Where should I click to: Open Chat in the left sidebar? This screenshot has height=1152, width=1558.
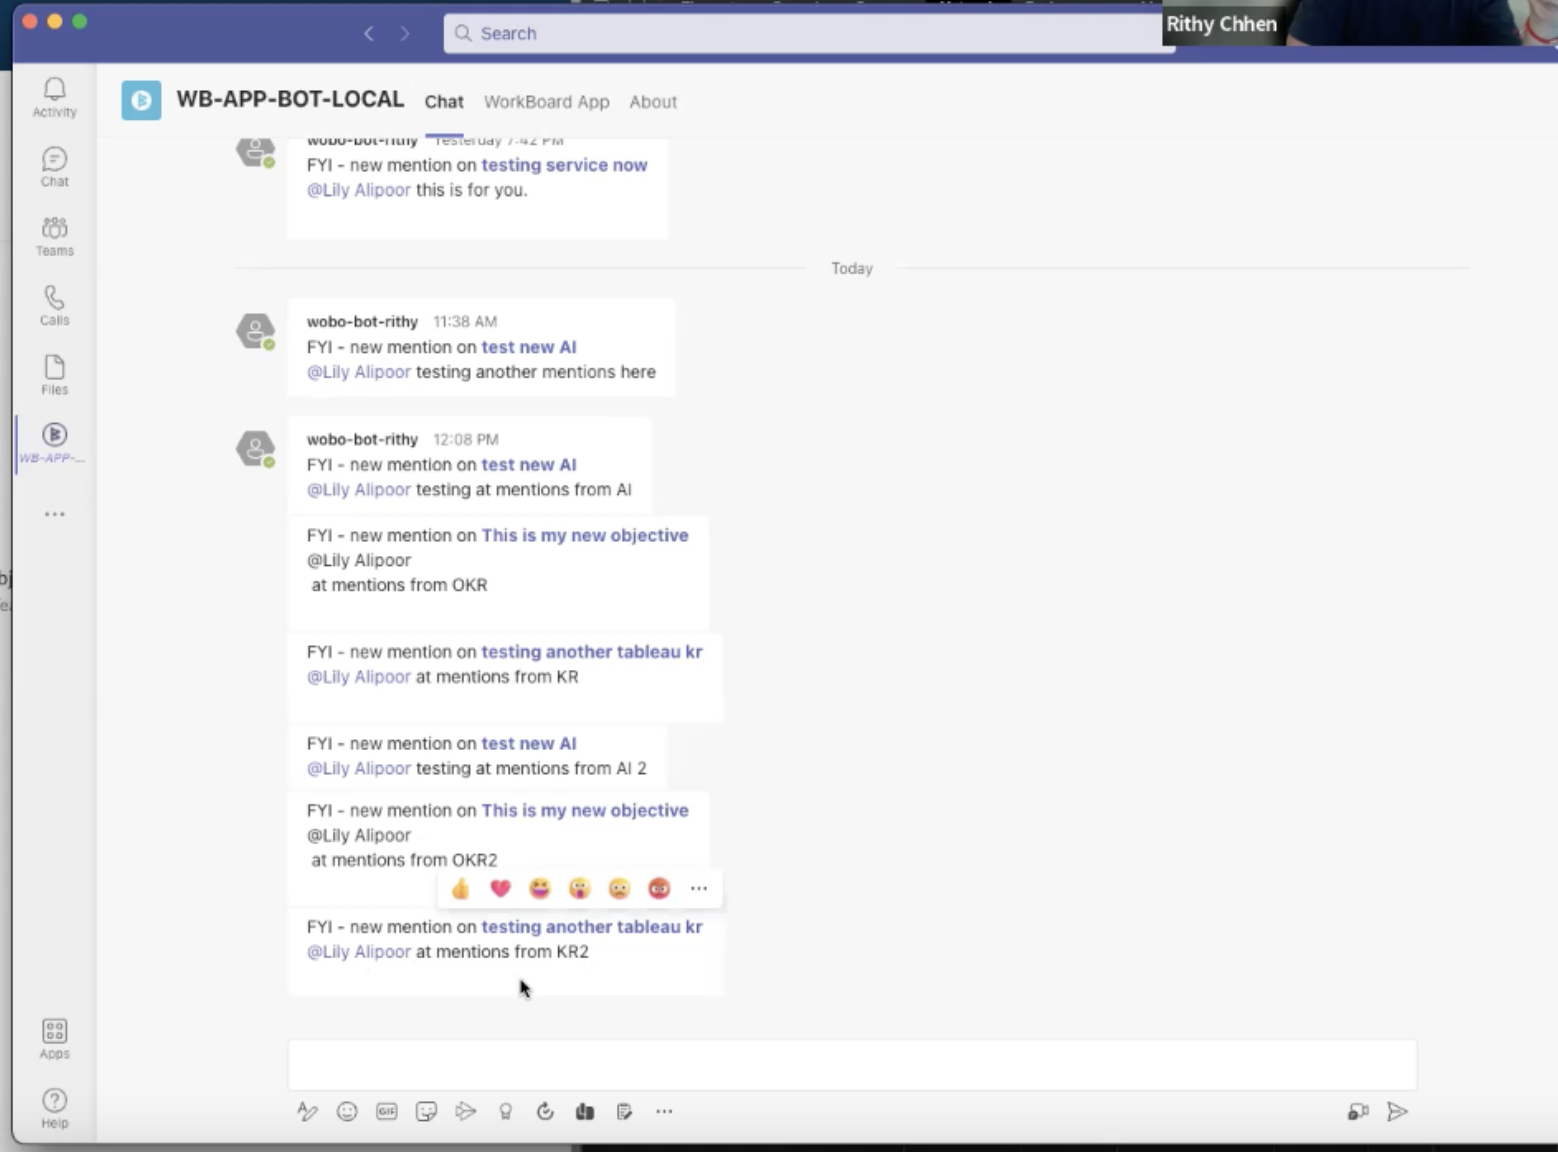(x=54, y=167)
